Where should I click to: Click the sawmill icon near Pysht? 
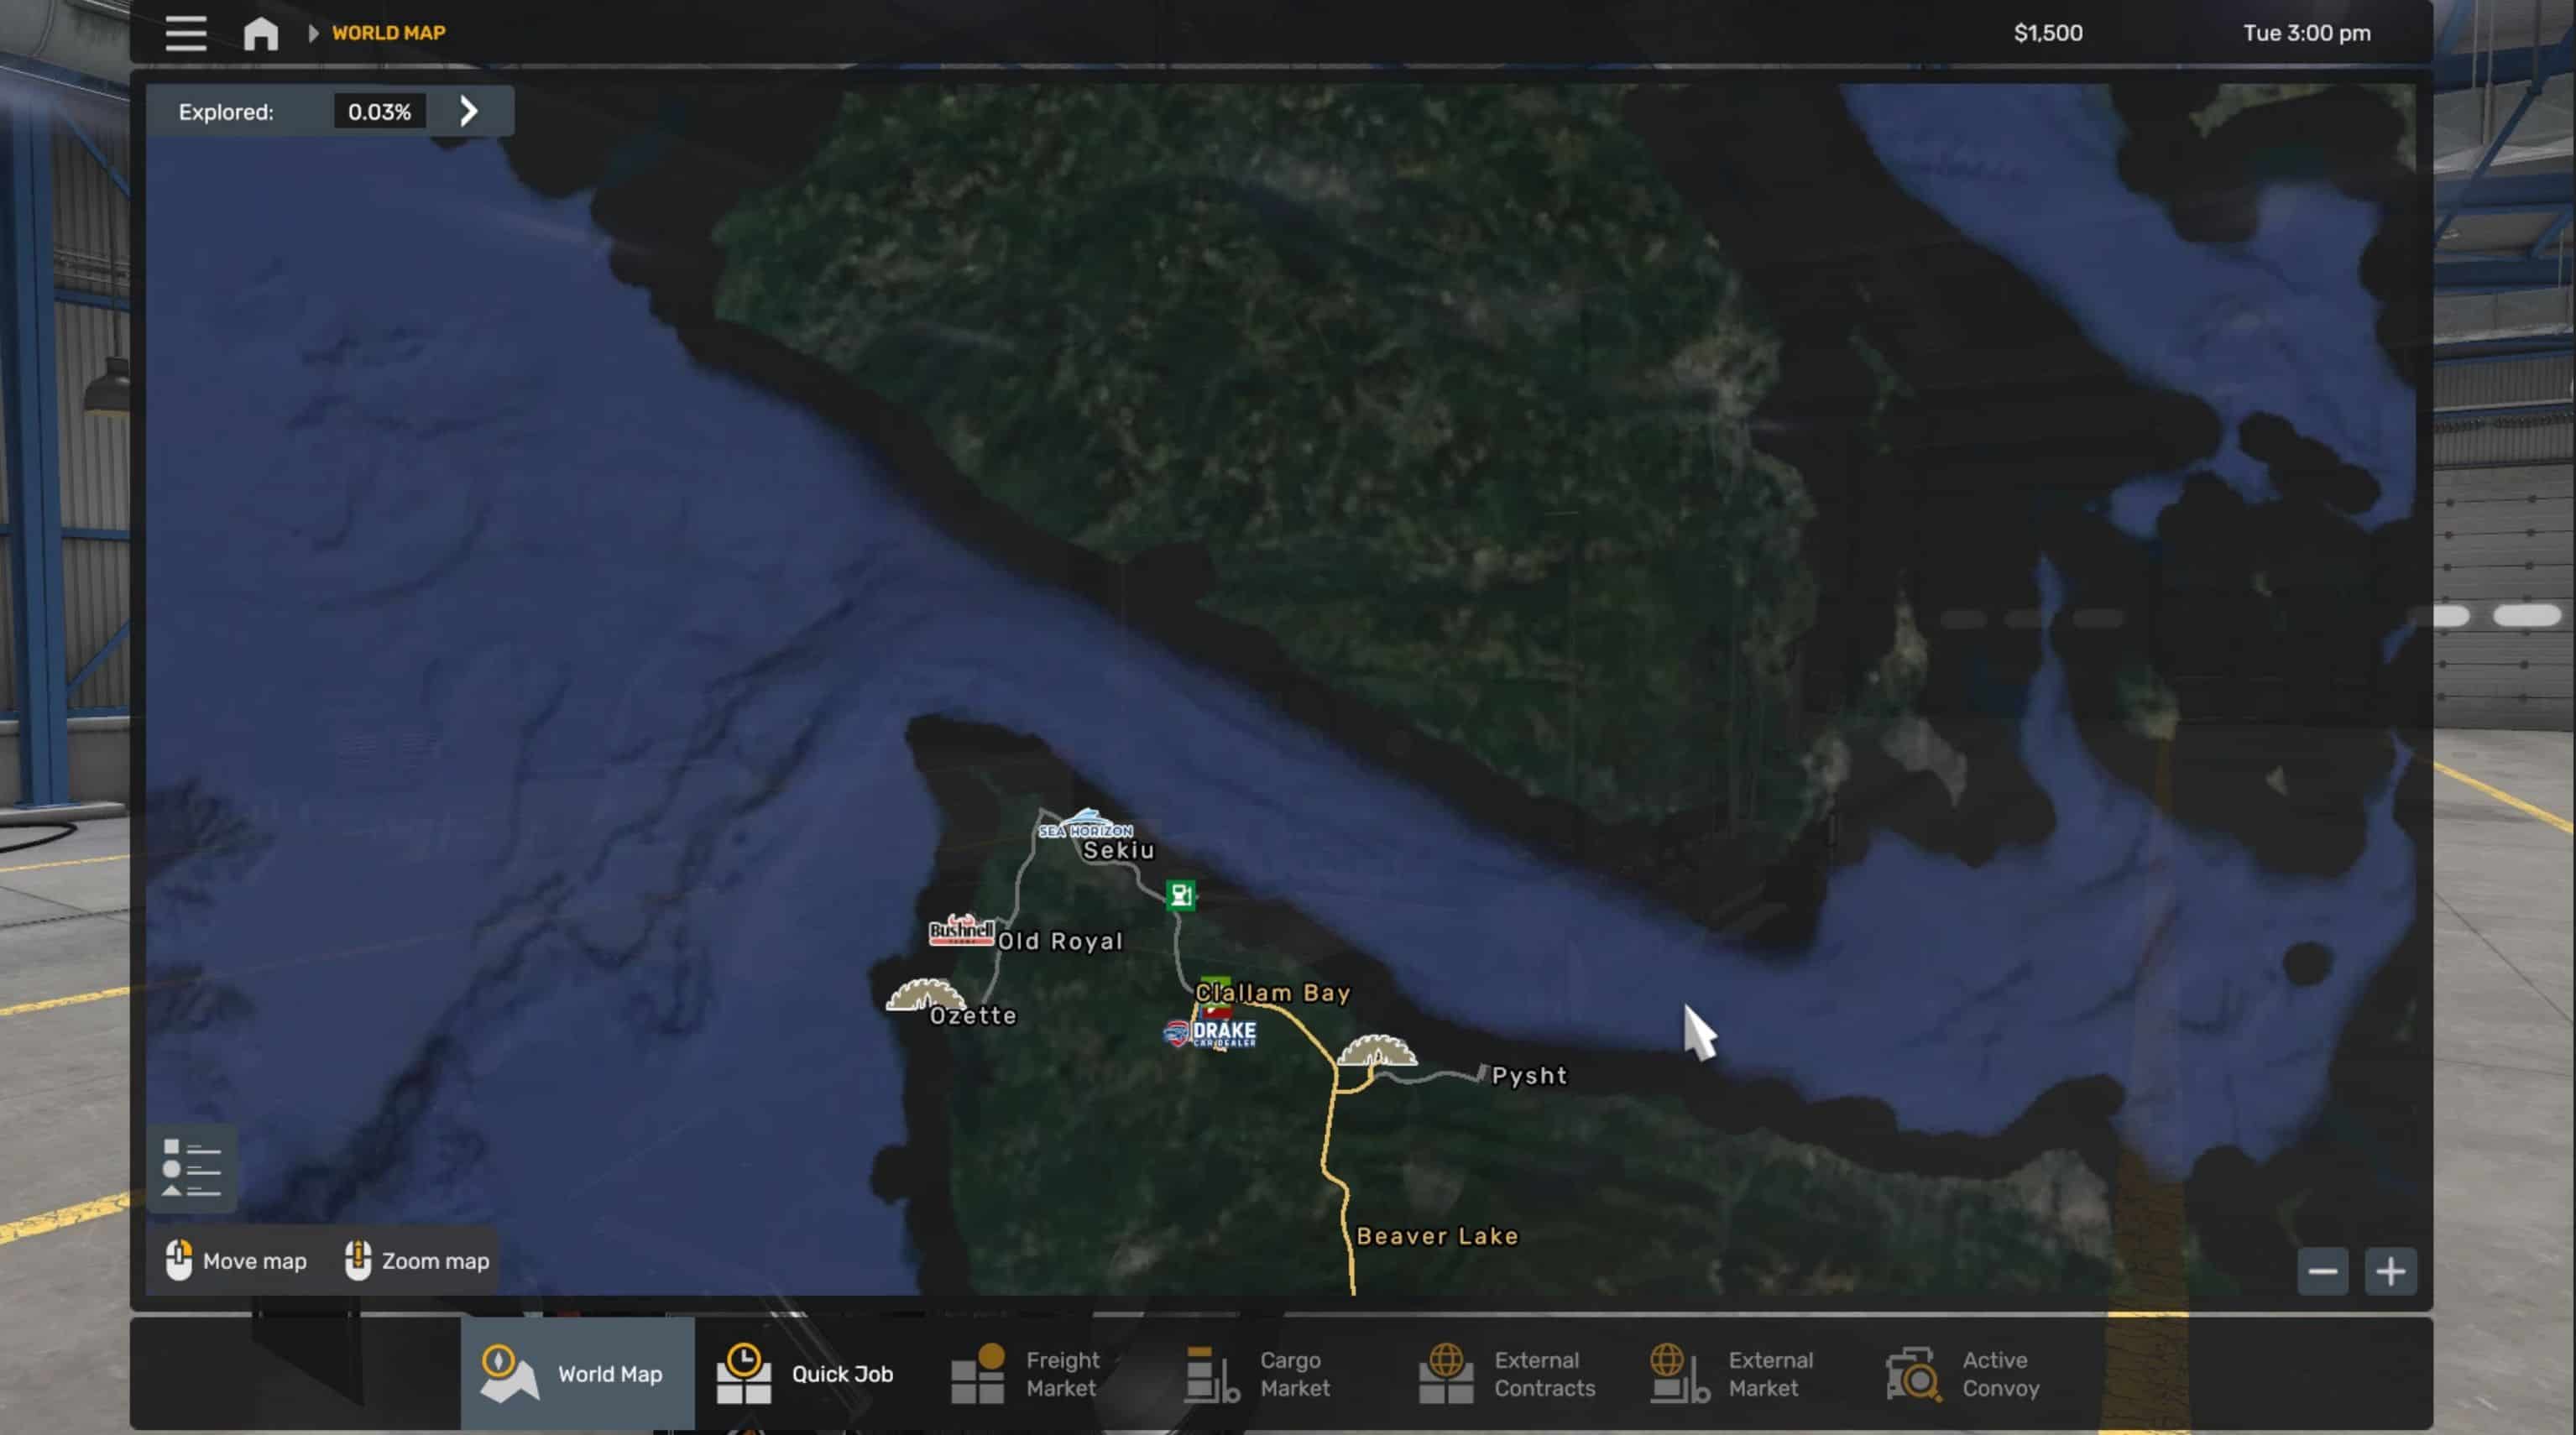(1376, 1051)
